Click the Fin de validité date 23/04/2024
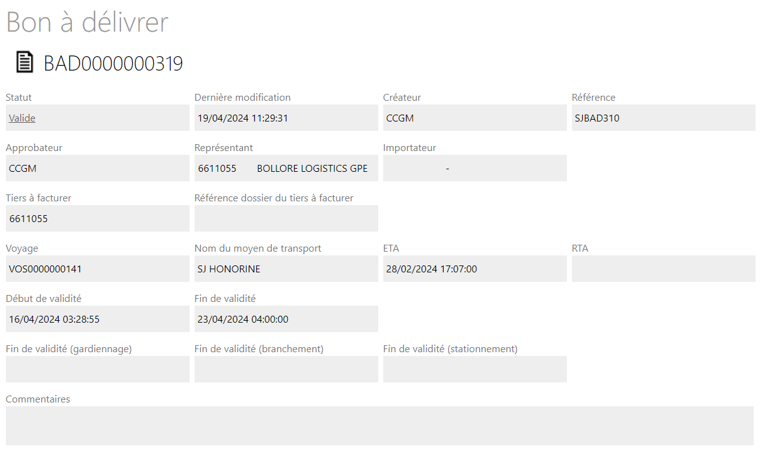Screen dimensions: 761x453 click(x=286, y=319)
